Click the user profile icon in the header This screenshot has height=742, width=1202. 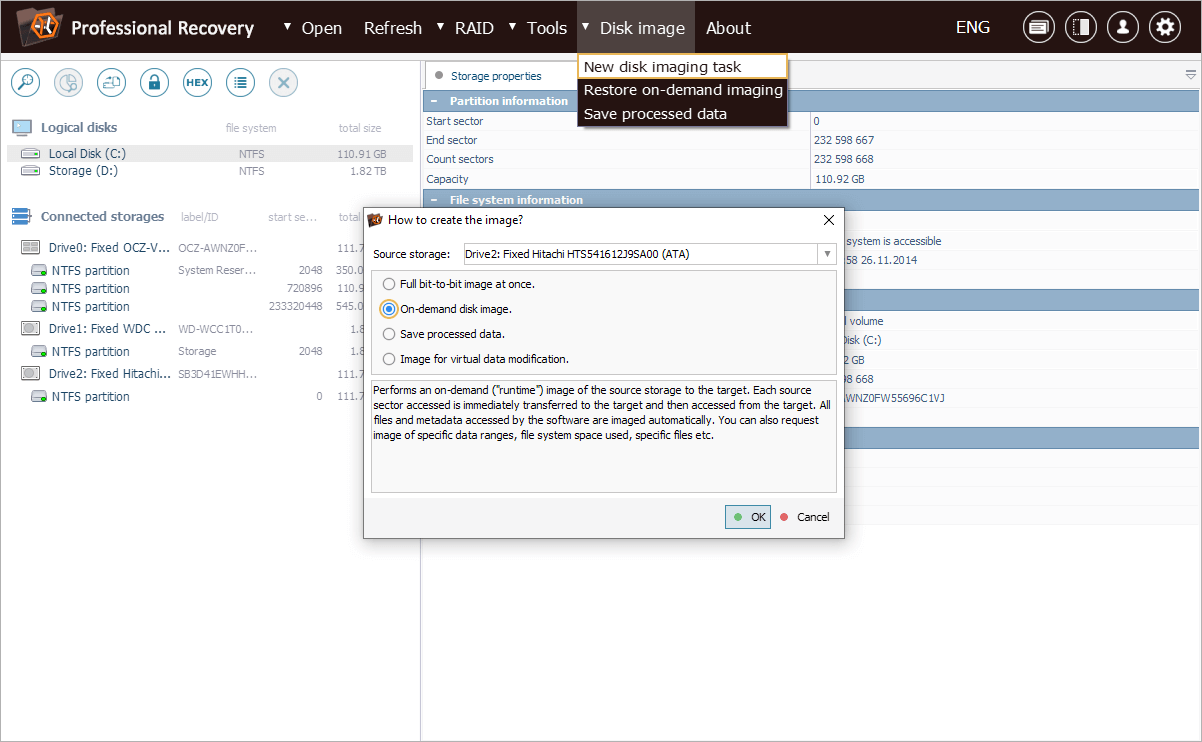(1123, 28)
